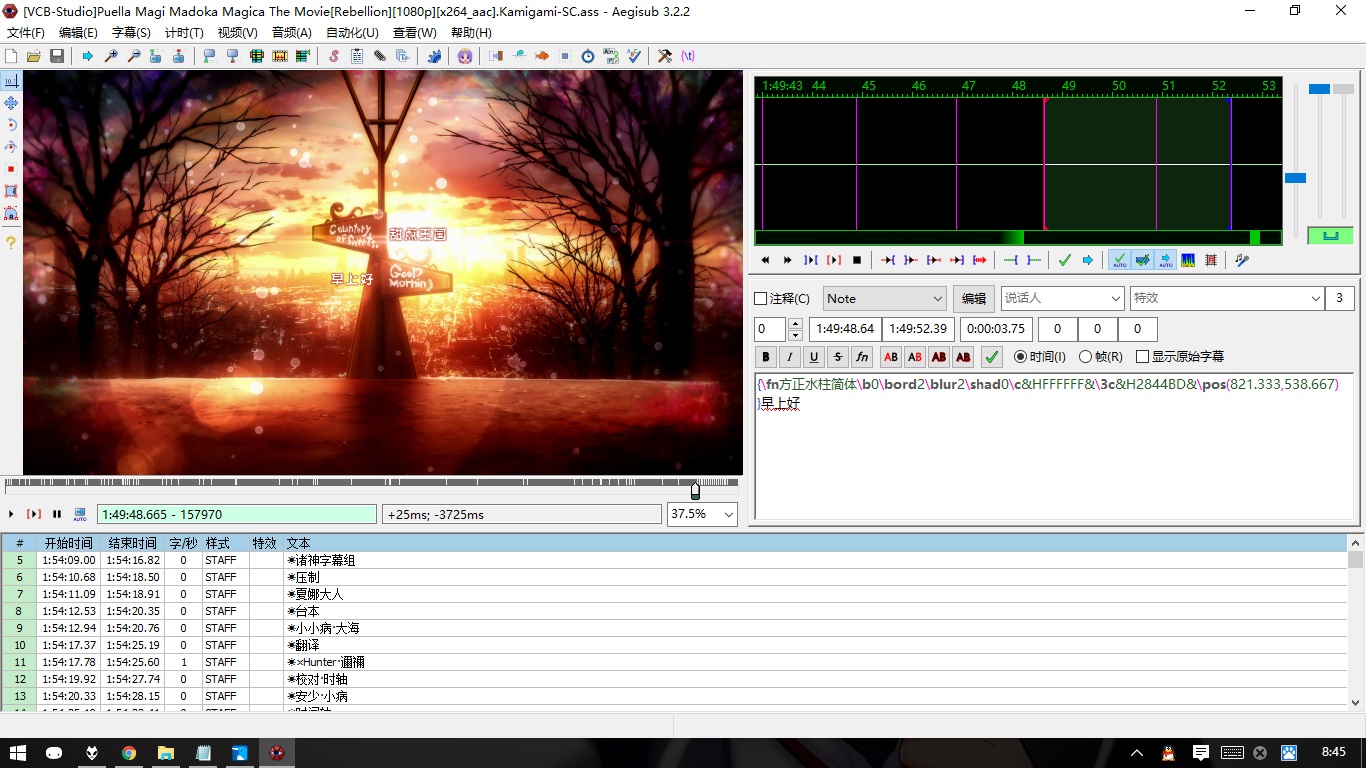Viewport: 1366px width, 768px height.
Task: Open audio karaoke mode microphone icon
Action: (x=1242, y=260)
